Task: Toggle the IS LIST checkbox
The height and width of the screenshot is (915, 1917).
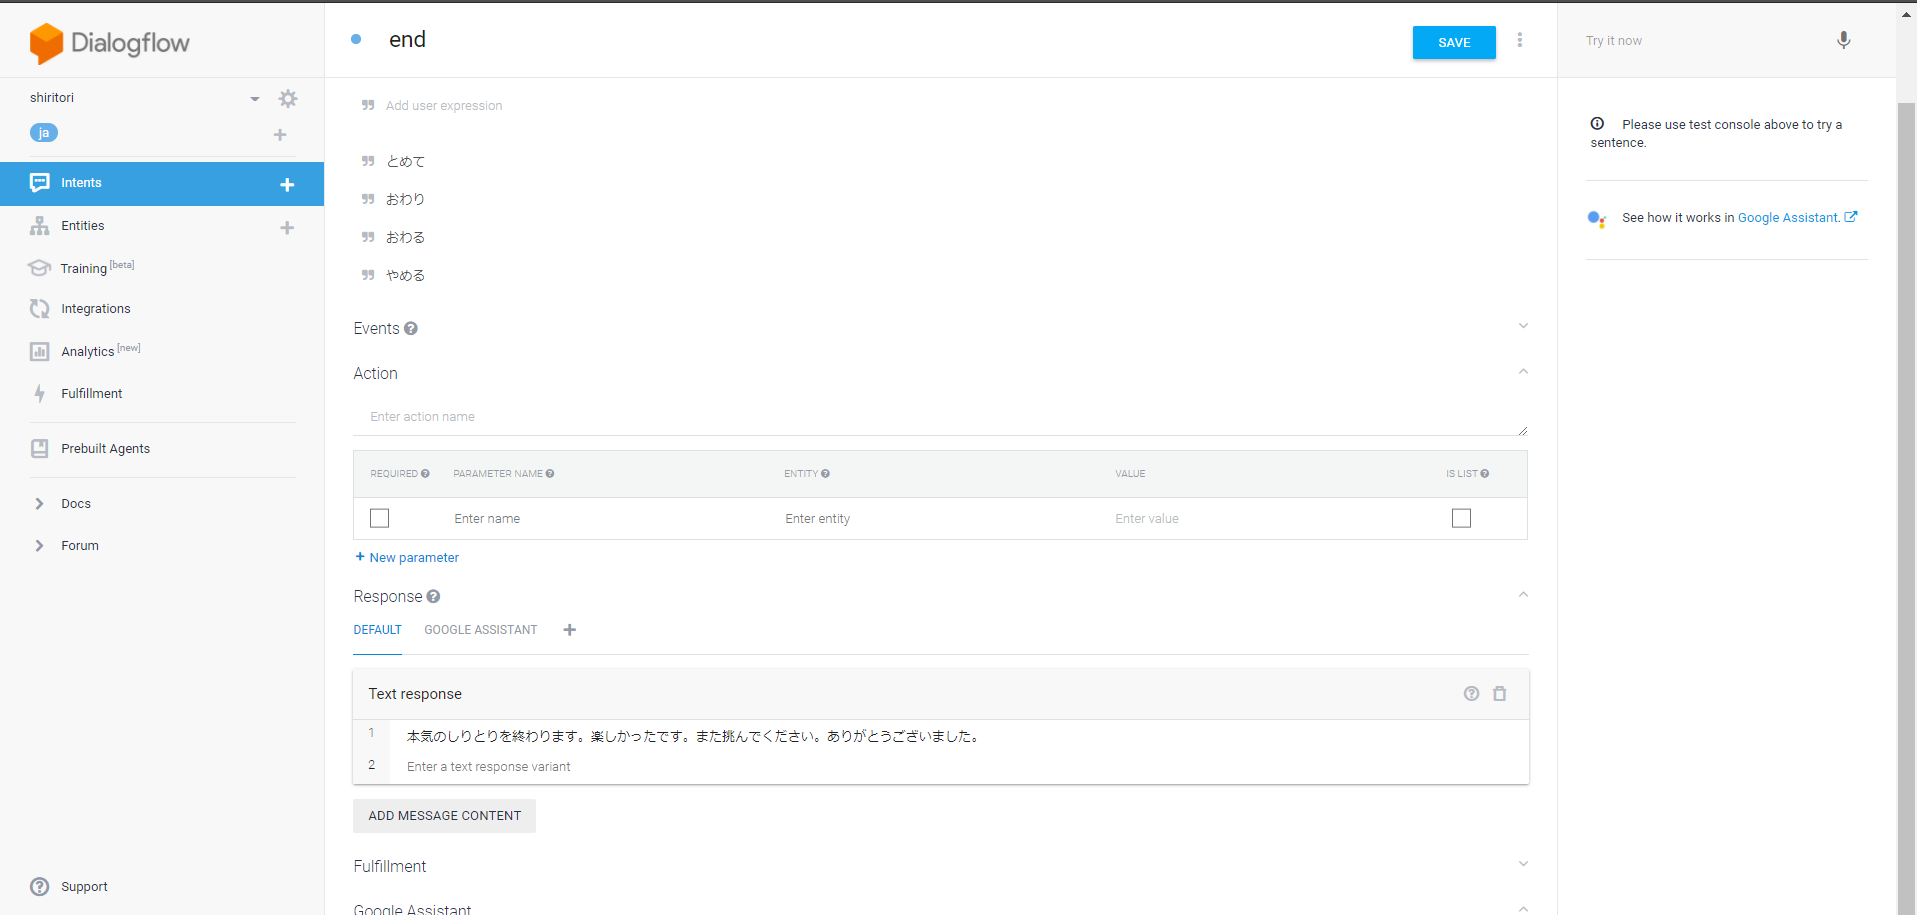Action: 1461,518
